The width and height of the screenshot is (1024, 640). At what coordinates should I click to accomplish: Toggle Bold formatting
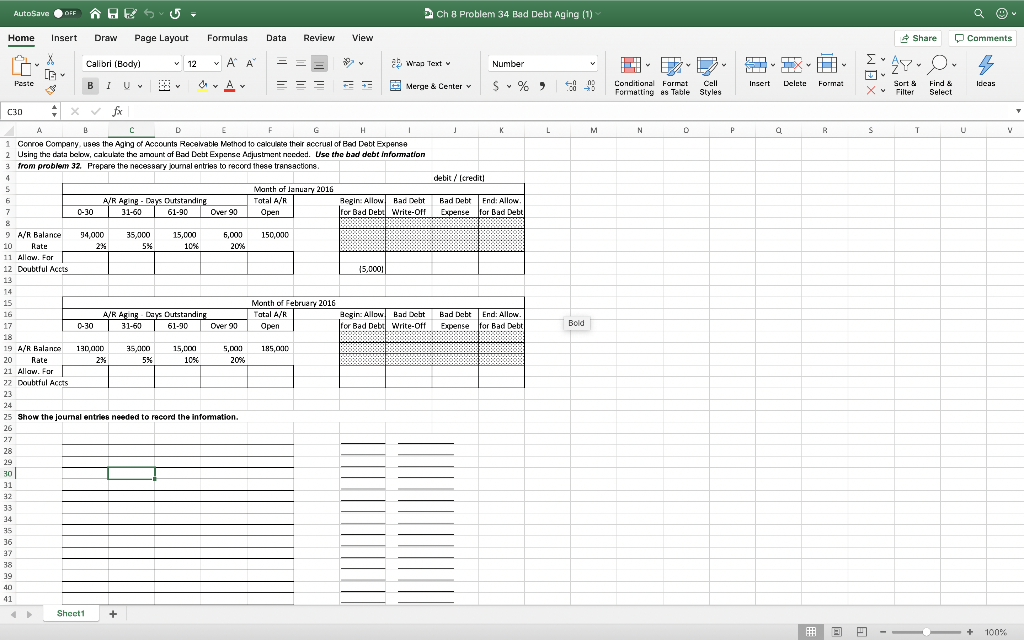point(90,86)
